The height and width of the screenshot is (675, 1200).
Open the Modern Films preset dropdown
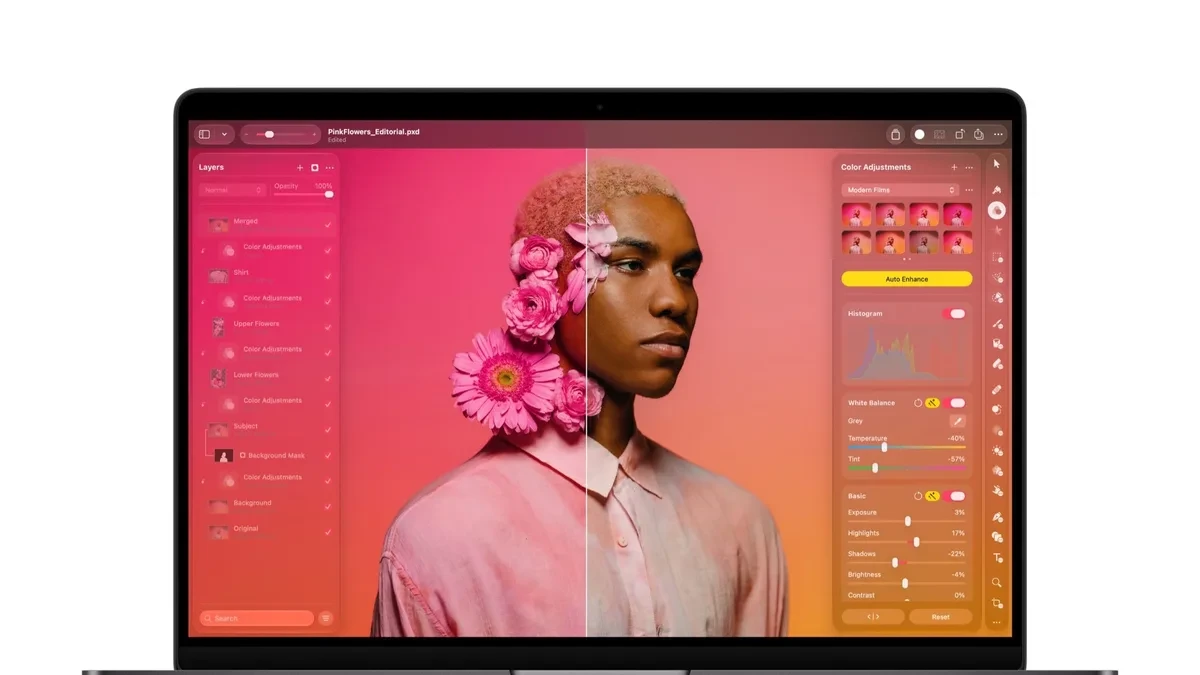click(x=900, y=190)
